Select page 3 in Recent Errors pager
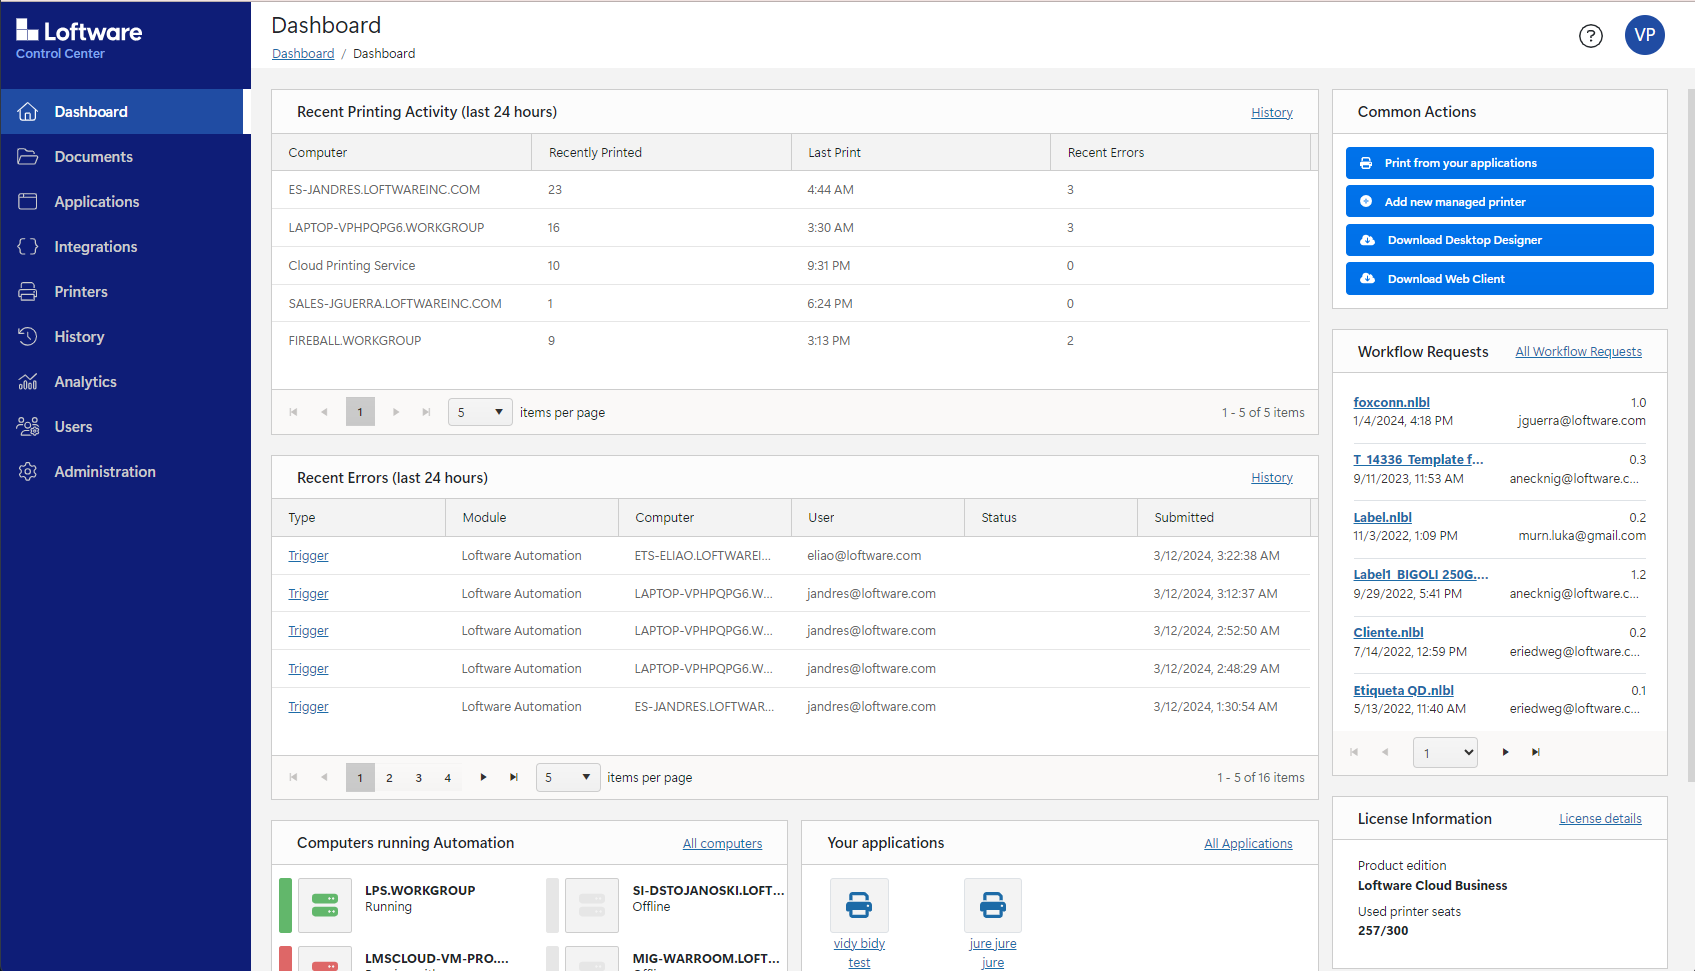The height and width of the screenshot is (971, 1695). 419,777
